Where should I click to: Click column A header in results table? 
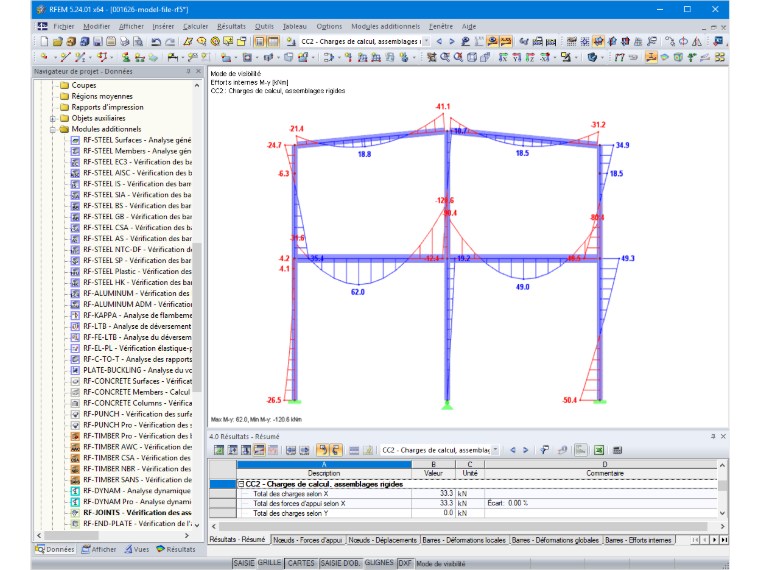324,464
